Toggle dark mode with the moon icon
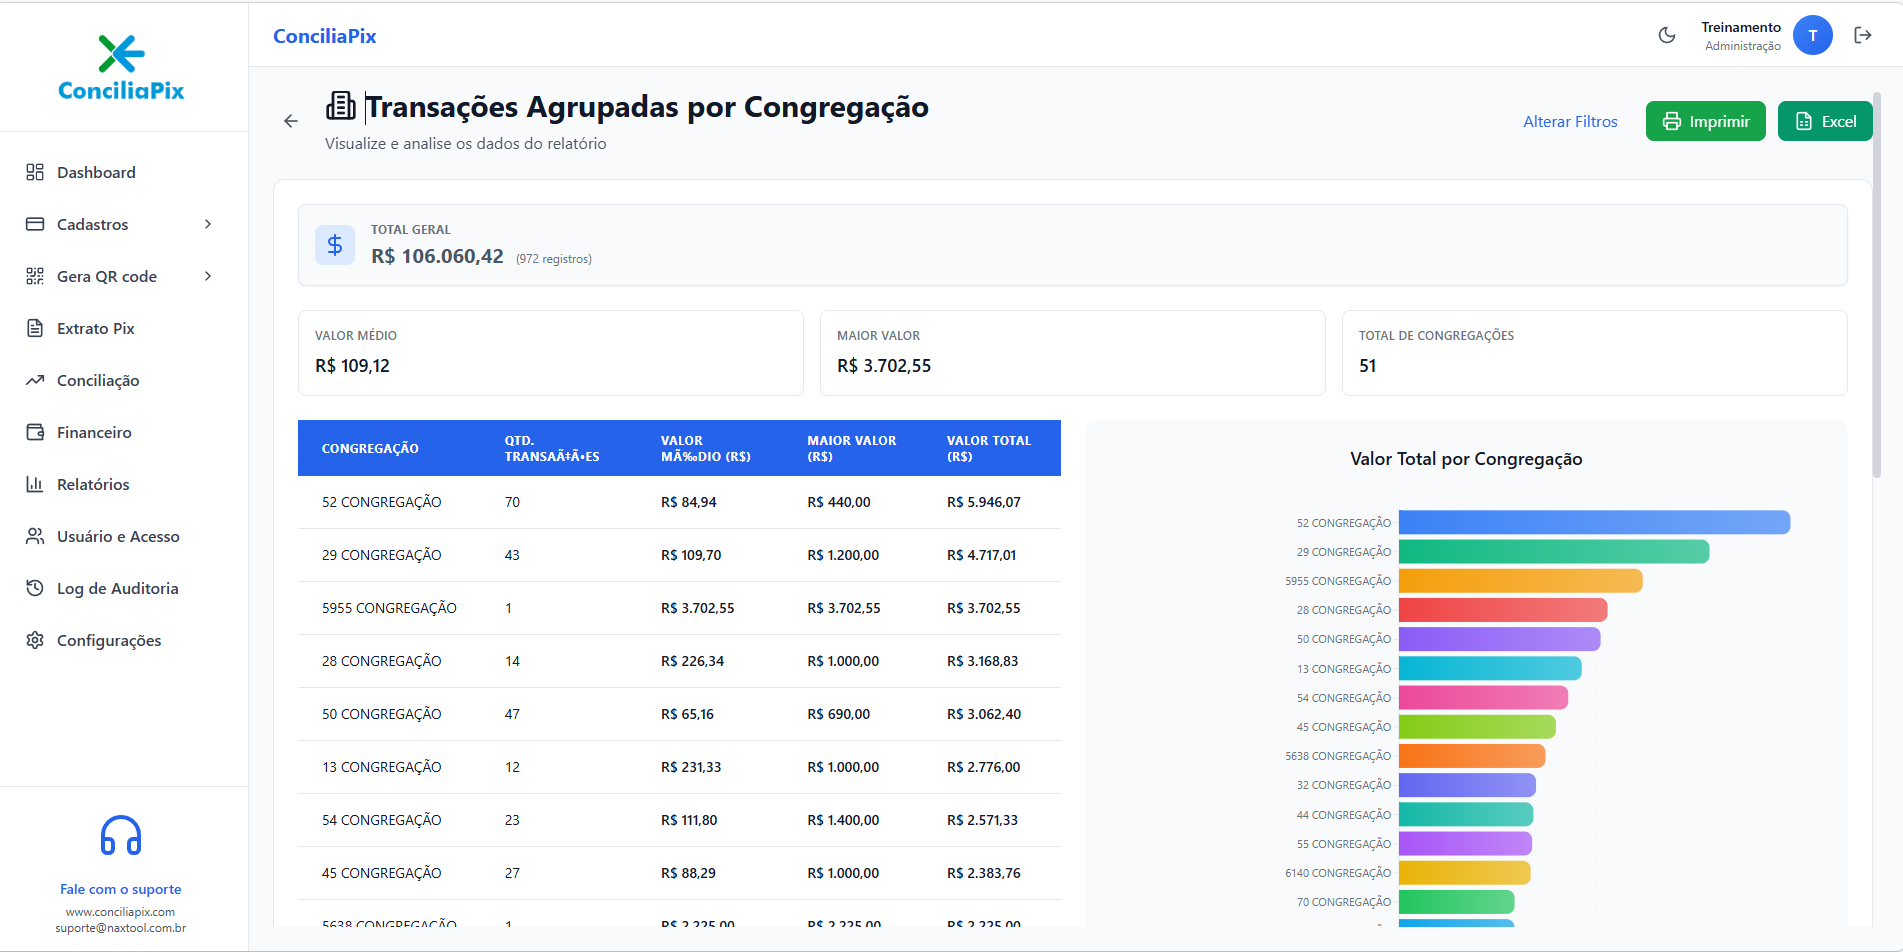This screenshot has width=1903, height=952. tap(1666, 35)
